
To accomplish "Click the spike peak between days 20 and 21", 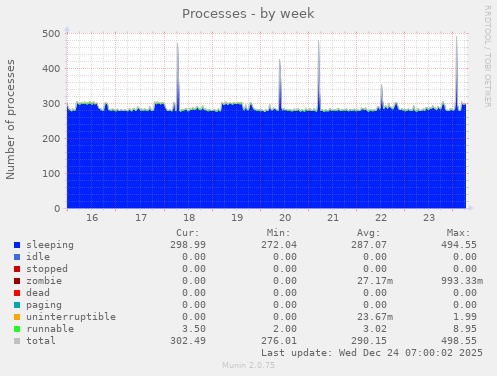I will (x=319, y=41).
